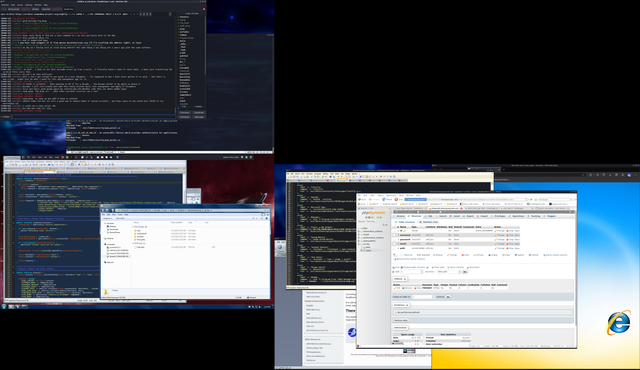Screen dimensions: 640x370
Task: Click the Explorer help icon at toolbar right
Action: [267, 218]
